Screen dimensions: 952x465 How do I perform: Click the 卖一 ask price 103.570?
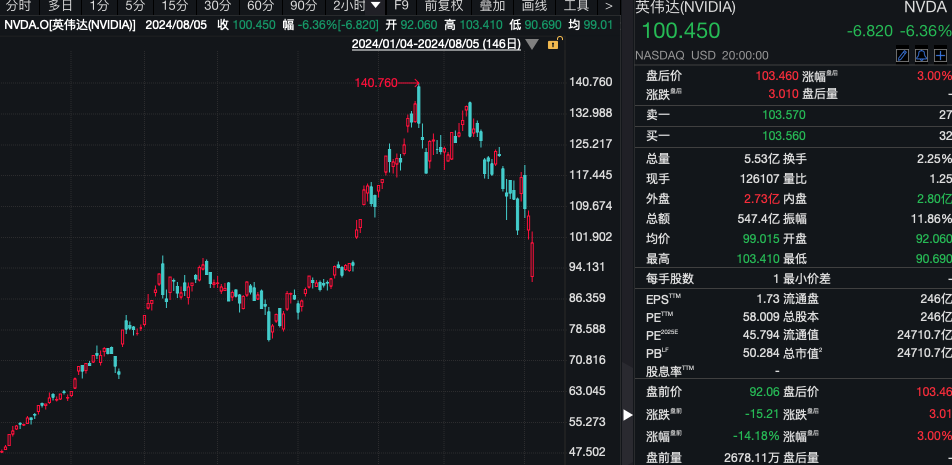click(x=784, y=115)
